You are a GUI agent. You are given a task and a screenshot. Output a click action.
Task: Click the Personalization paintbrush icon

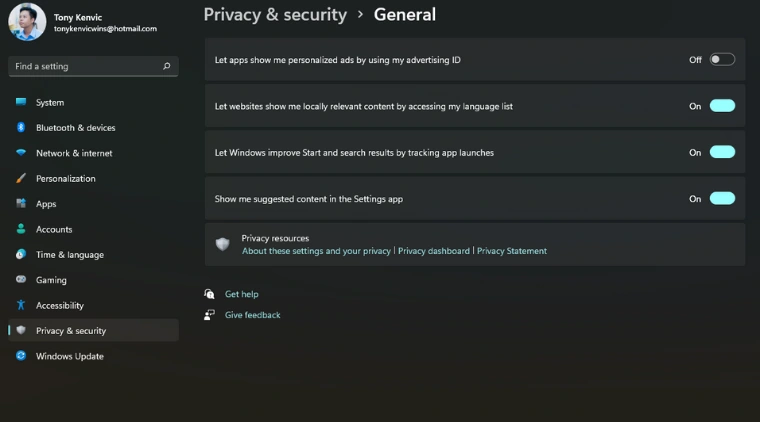coord(20,179)
